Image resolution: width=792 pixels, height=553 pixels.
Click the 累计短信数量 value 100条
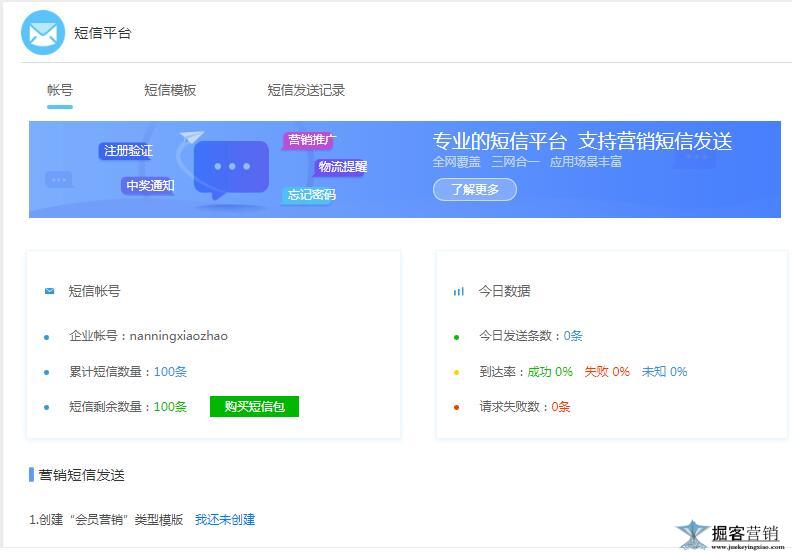click(170, 372)
